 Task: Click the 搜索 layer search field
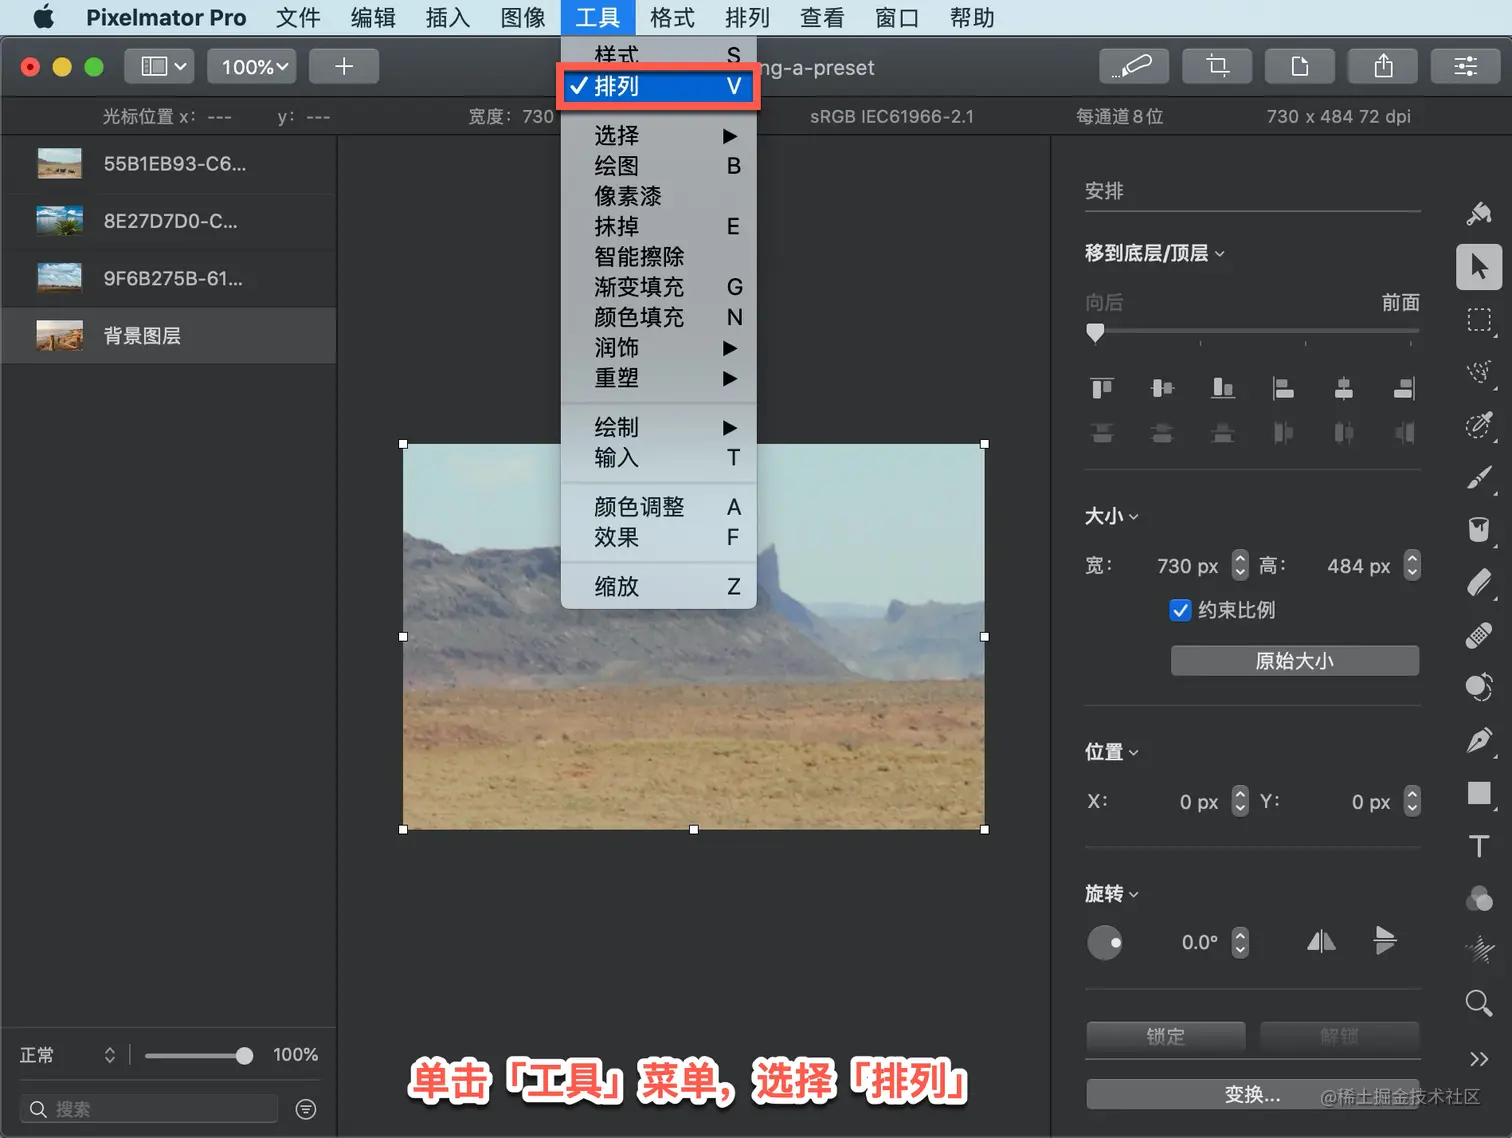pyautogui.click(x=149, y=1109)
